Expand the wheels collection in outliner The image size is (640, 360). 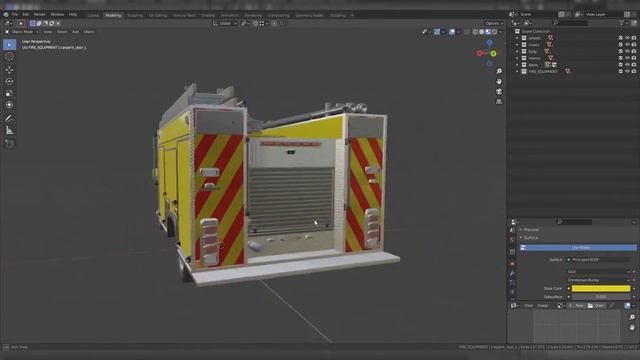point(517,38)
